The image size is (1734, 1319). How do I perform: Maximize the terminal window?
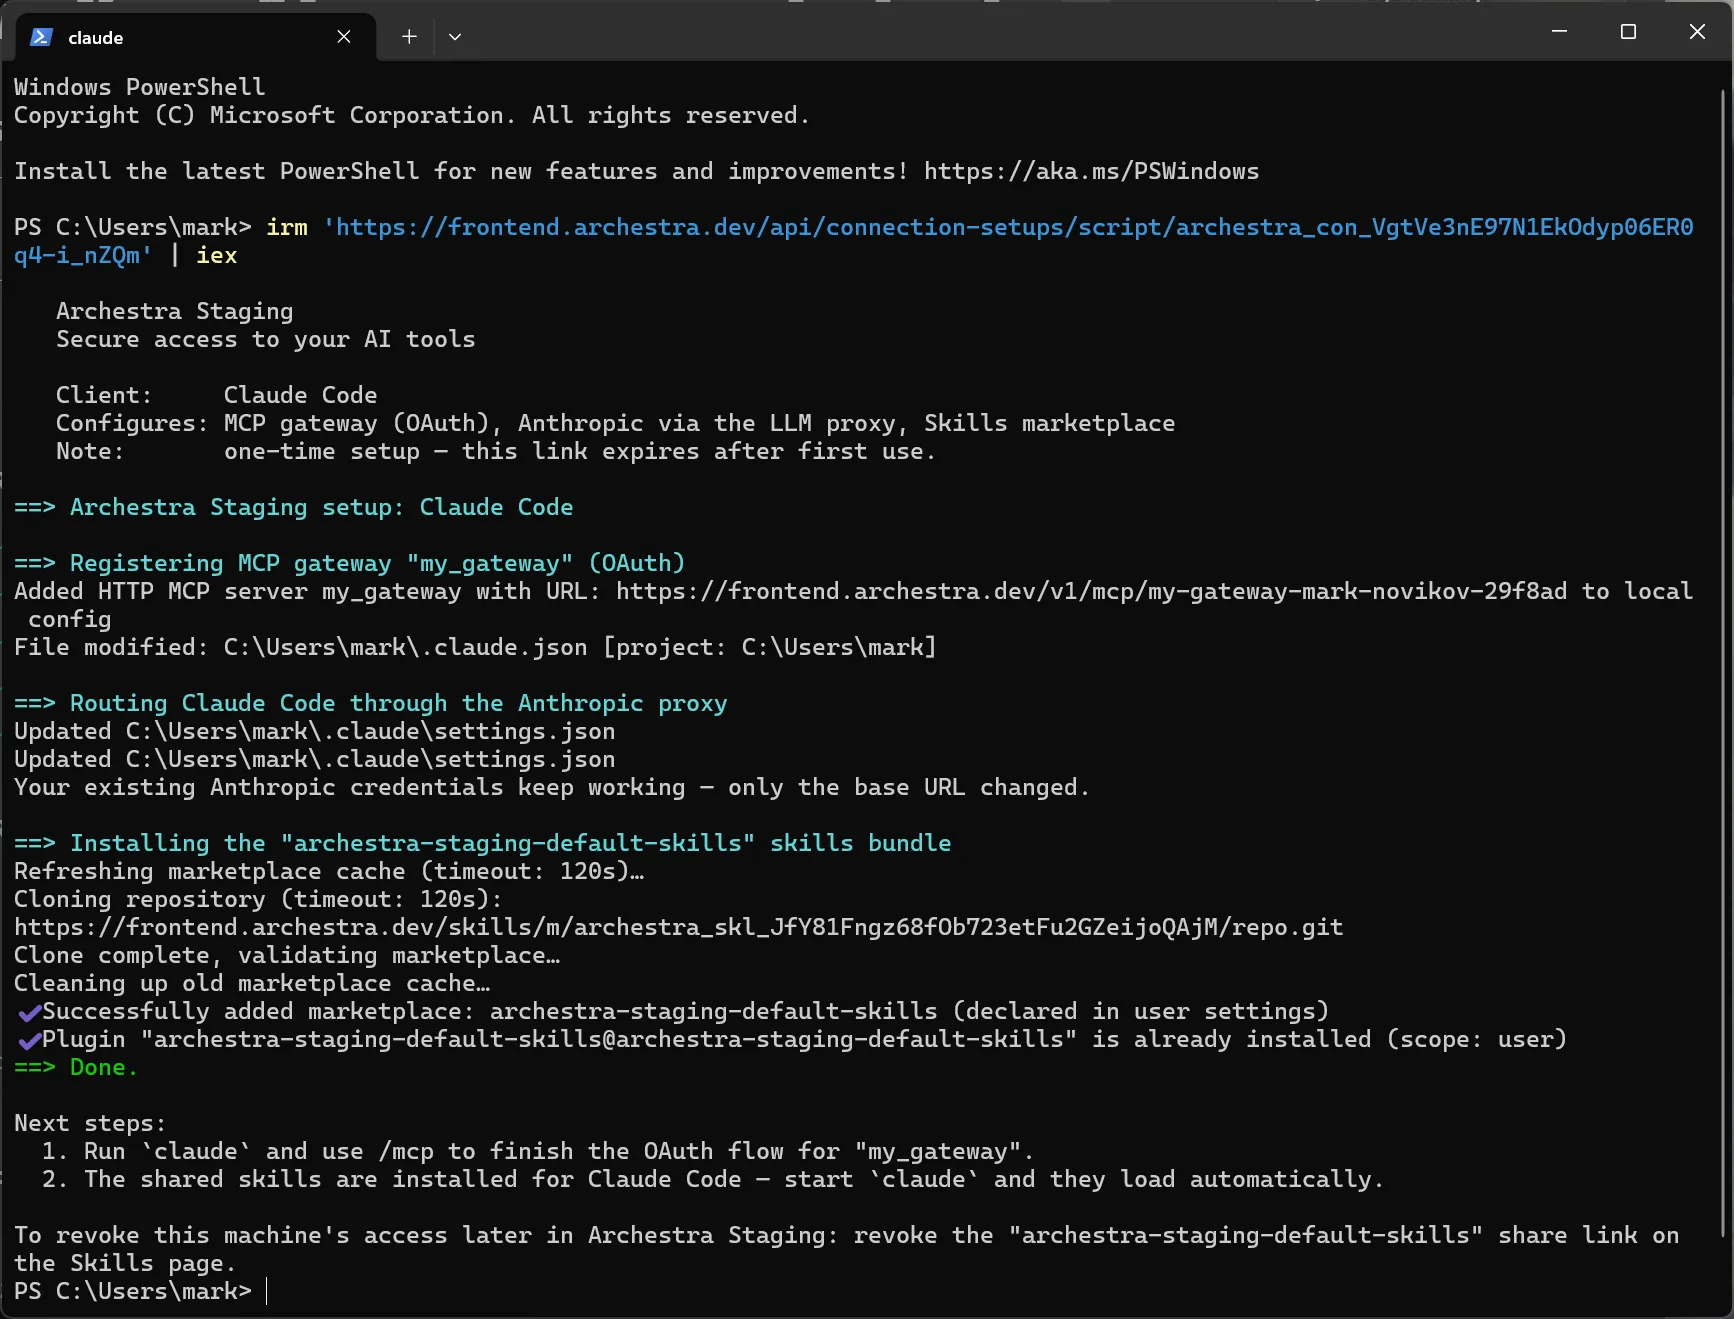click(x=1628, y=32)
